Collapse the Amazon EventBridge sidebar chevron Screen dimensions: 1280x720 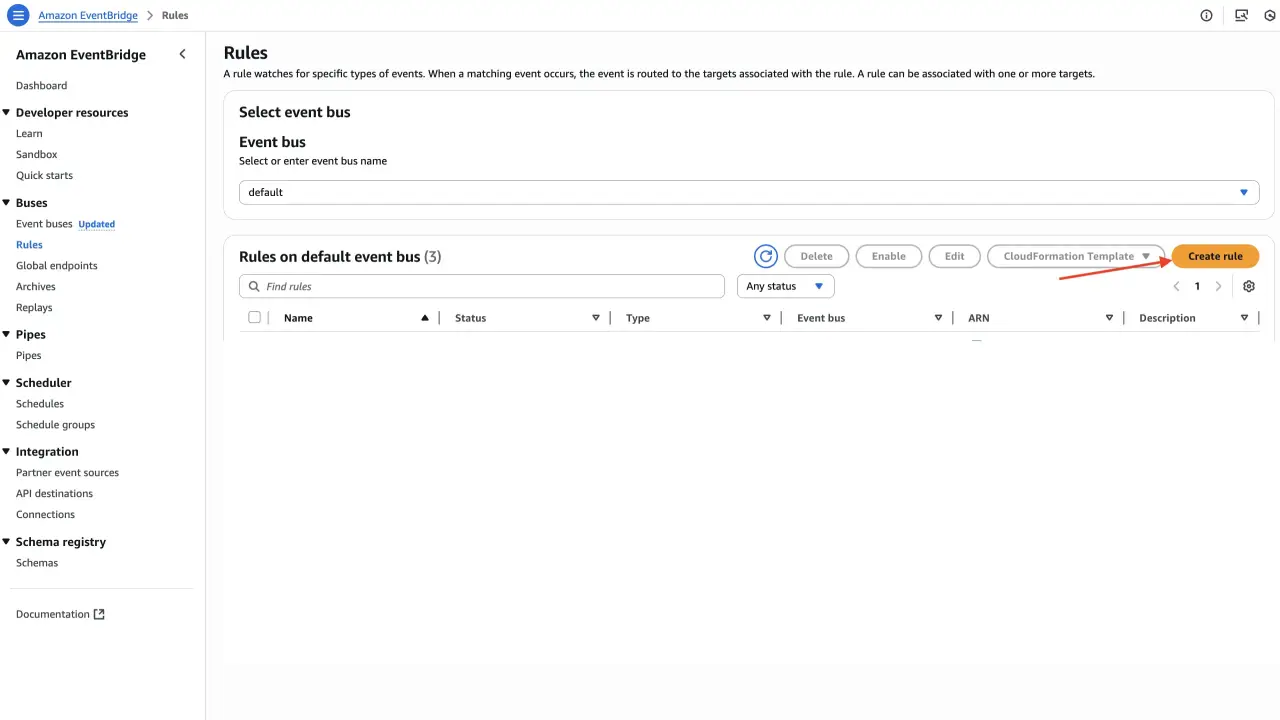click(182, 54)
